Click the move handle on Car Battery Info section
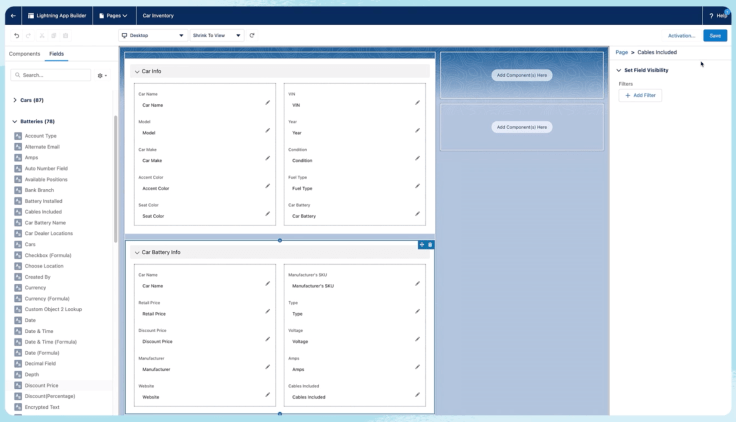The height and width of the screenshot is (422, 736). (x=422, y=245)
